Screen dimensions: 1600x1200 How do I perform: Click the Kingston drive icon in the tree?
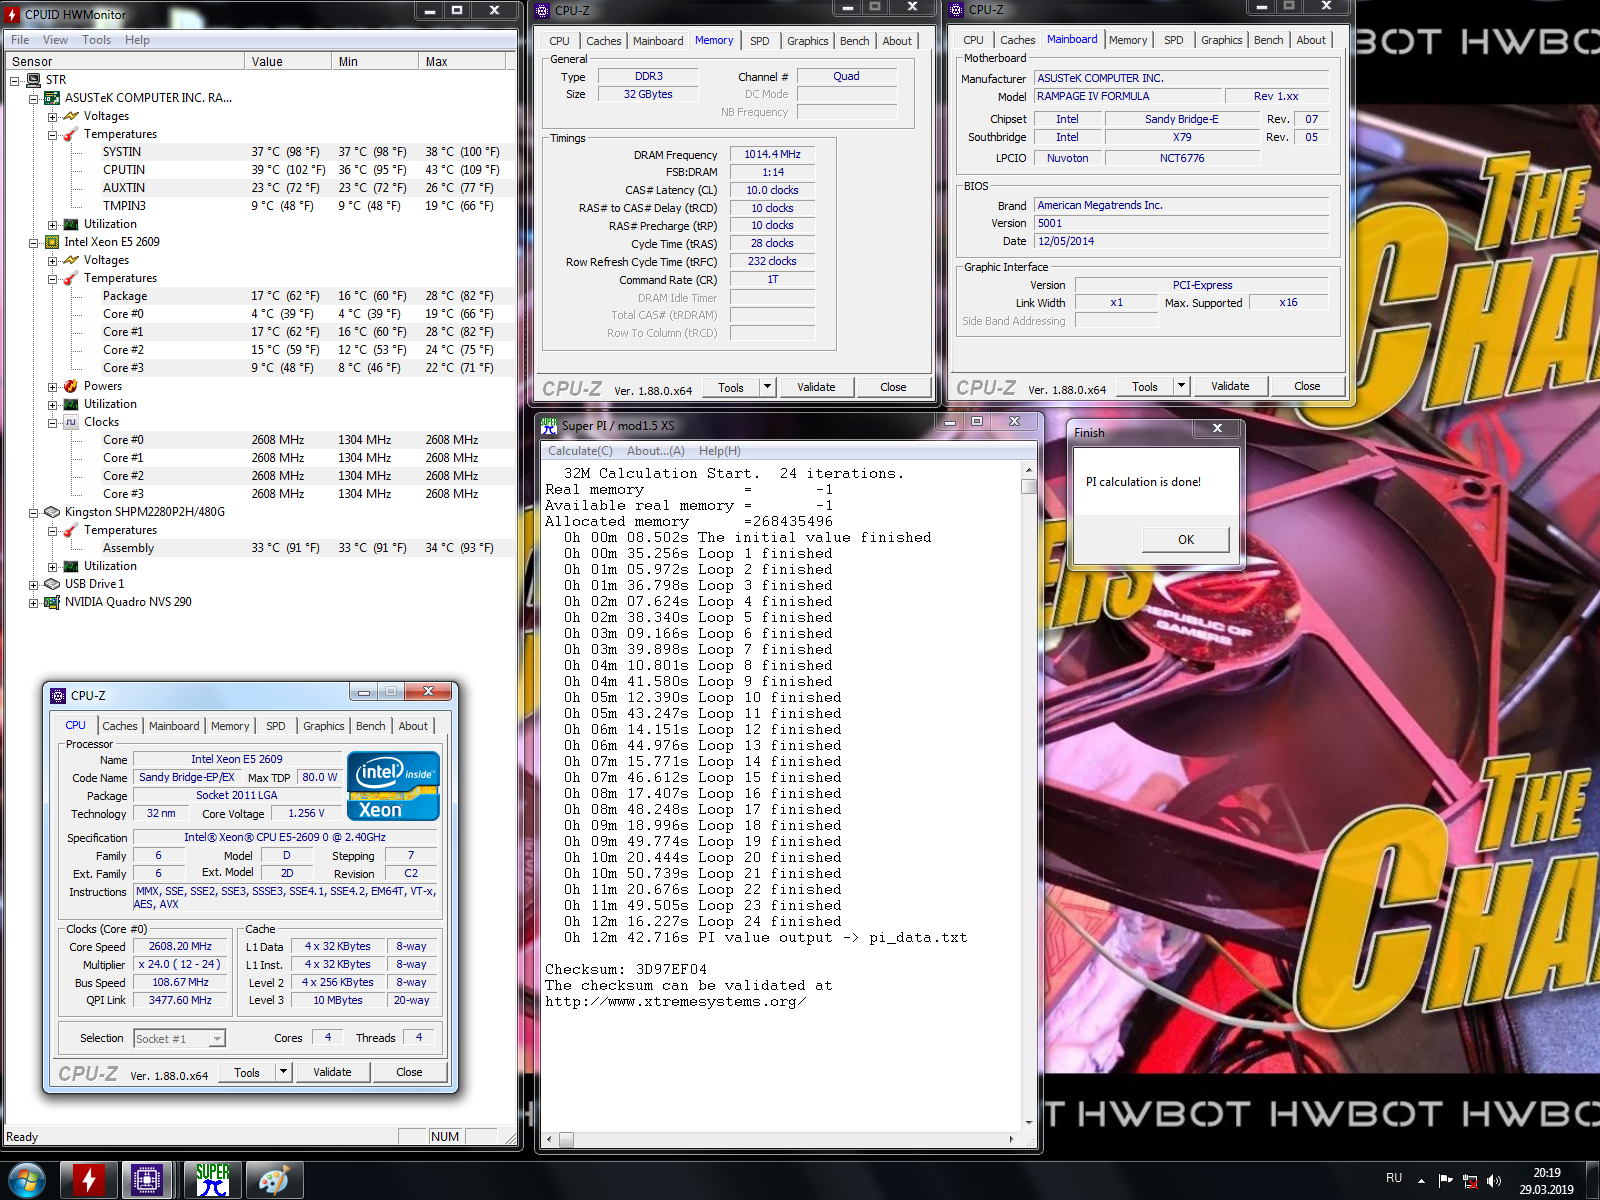52,512
